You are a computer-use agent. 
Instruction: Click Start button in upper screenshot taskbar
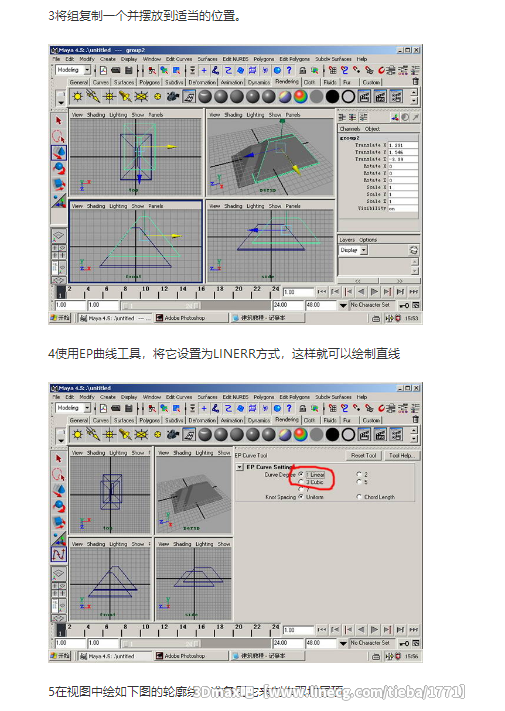(x=61, y=318)
